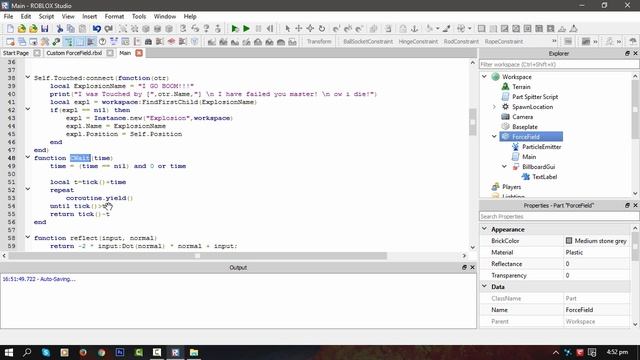Close the Custom ForceField.rbxl tab

110,53
